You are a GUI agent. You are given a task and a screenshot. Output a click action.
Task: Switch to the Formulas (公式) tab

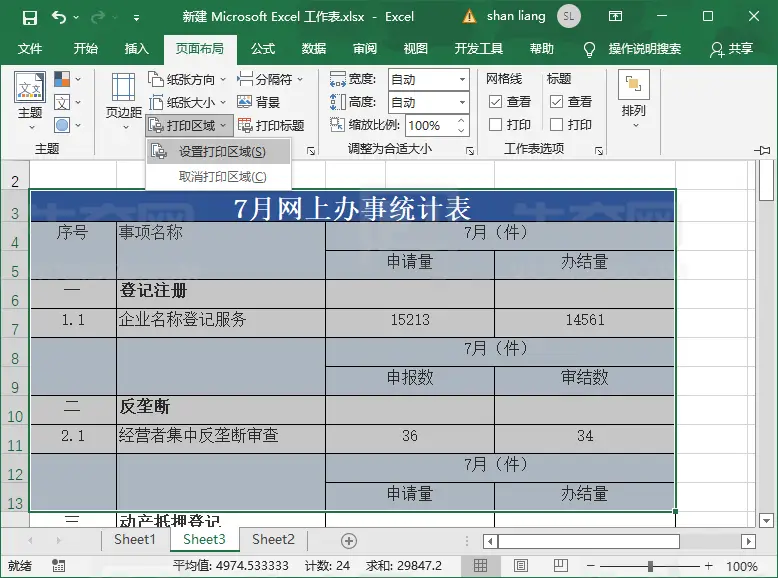point(263,49)
